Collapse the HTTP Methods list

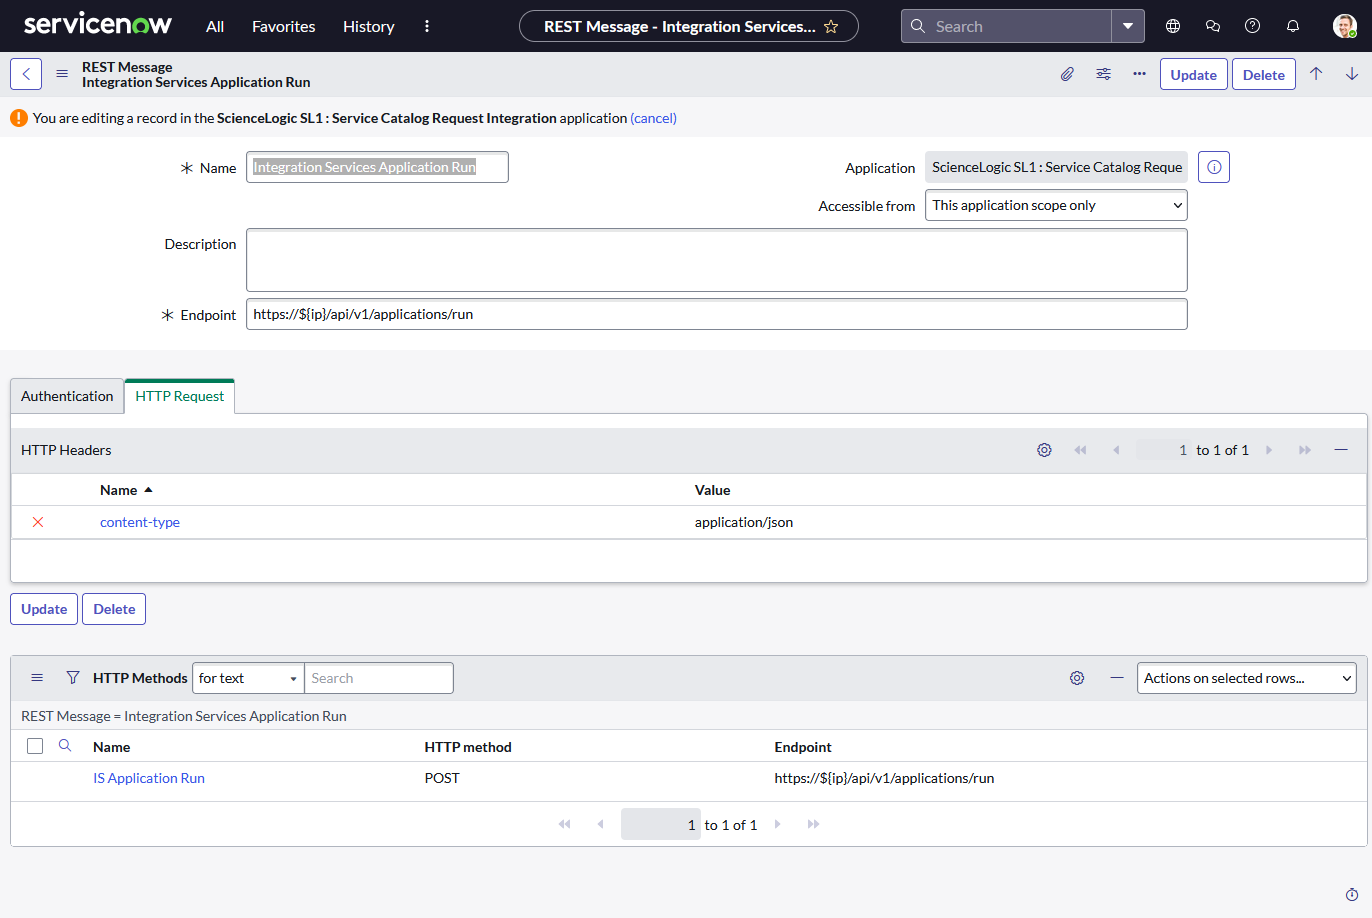(x=1117, y=678)
